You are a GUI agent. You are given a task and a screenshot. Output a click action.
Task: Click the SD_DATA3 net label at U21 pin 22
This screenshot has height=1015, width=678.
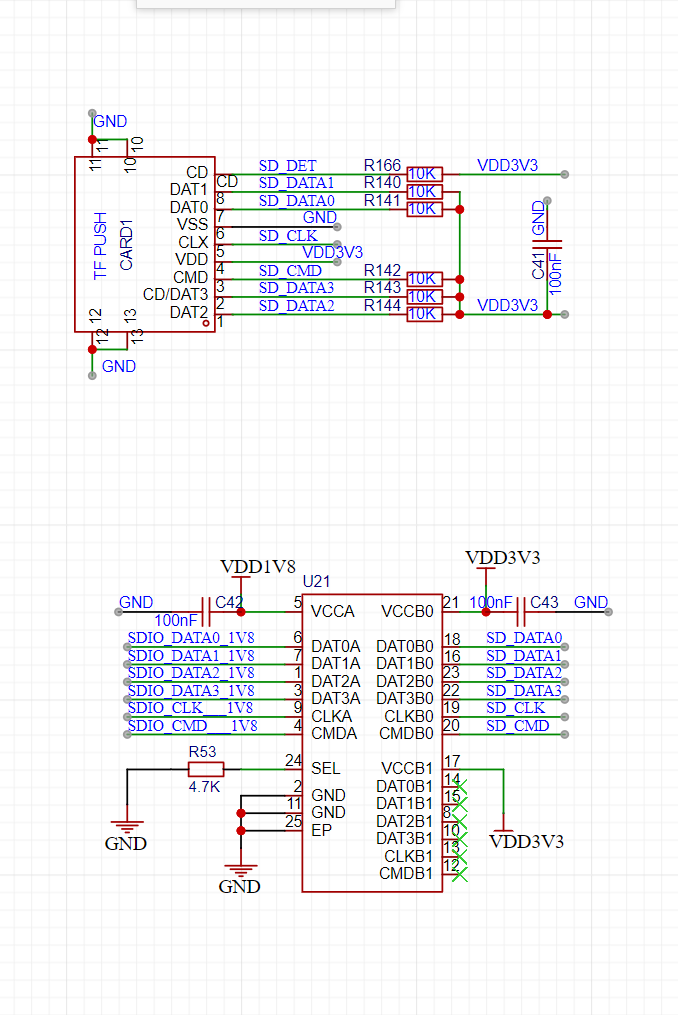[524, 691]
